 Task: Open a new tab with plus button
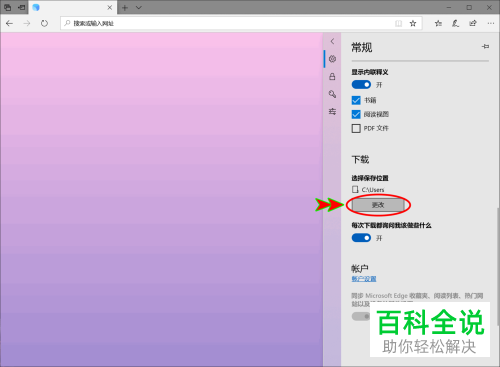pyautogui.click(x=125, y=7)
